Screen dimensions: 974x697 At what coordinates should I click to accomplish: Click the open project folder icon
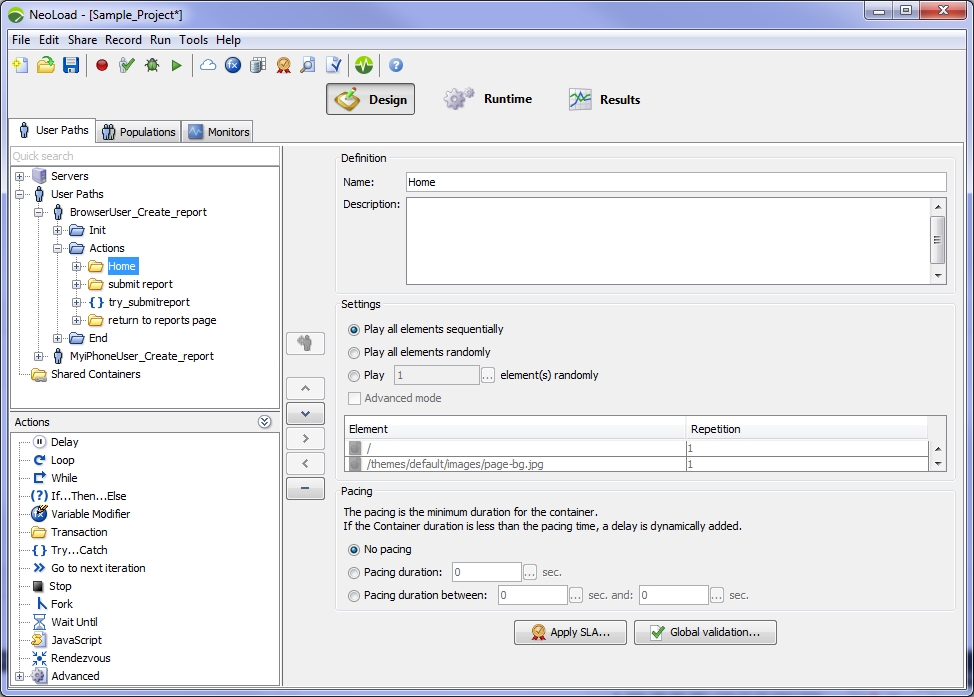(46, 65)
